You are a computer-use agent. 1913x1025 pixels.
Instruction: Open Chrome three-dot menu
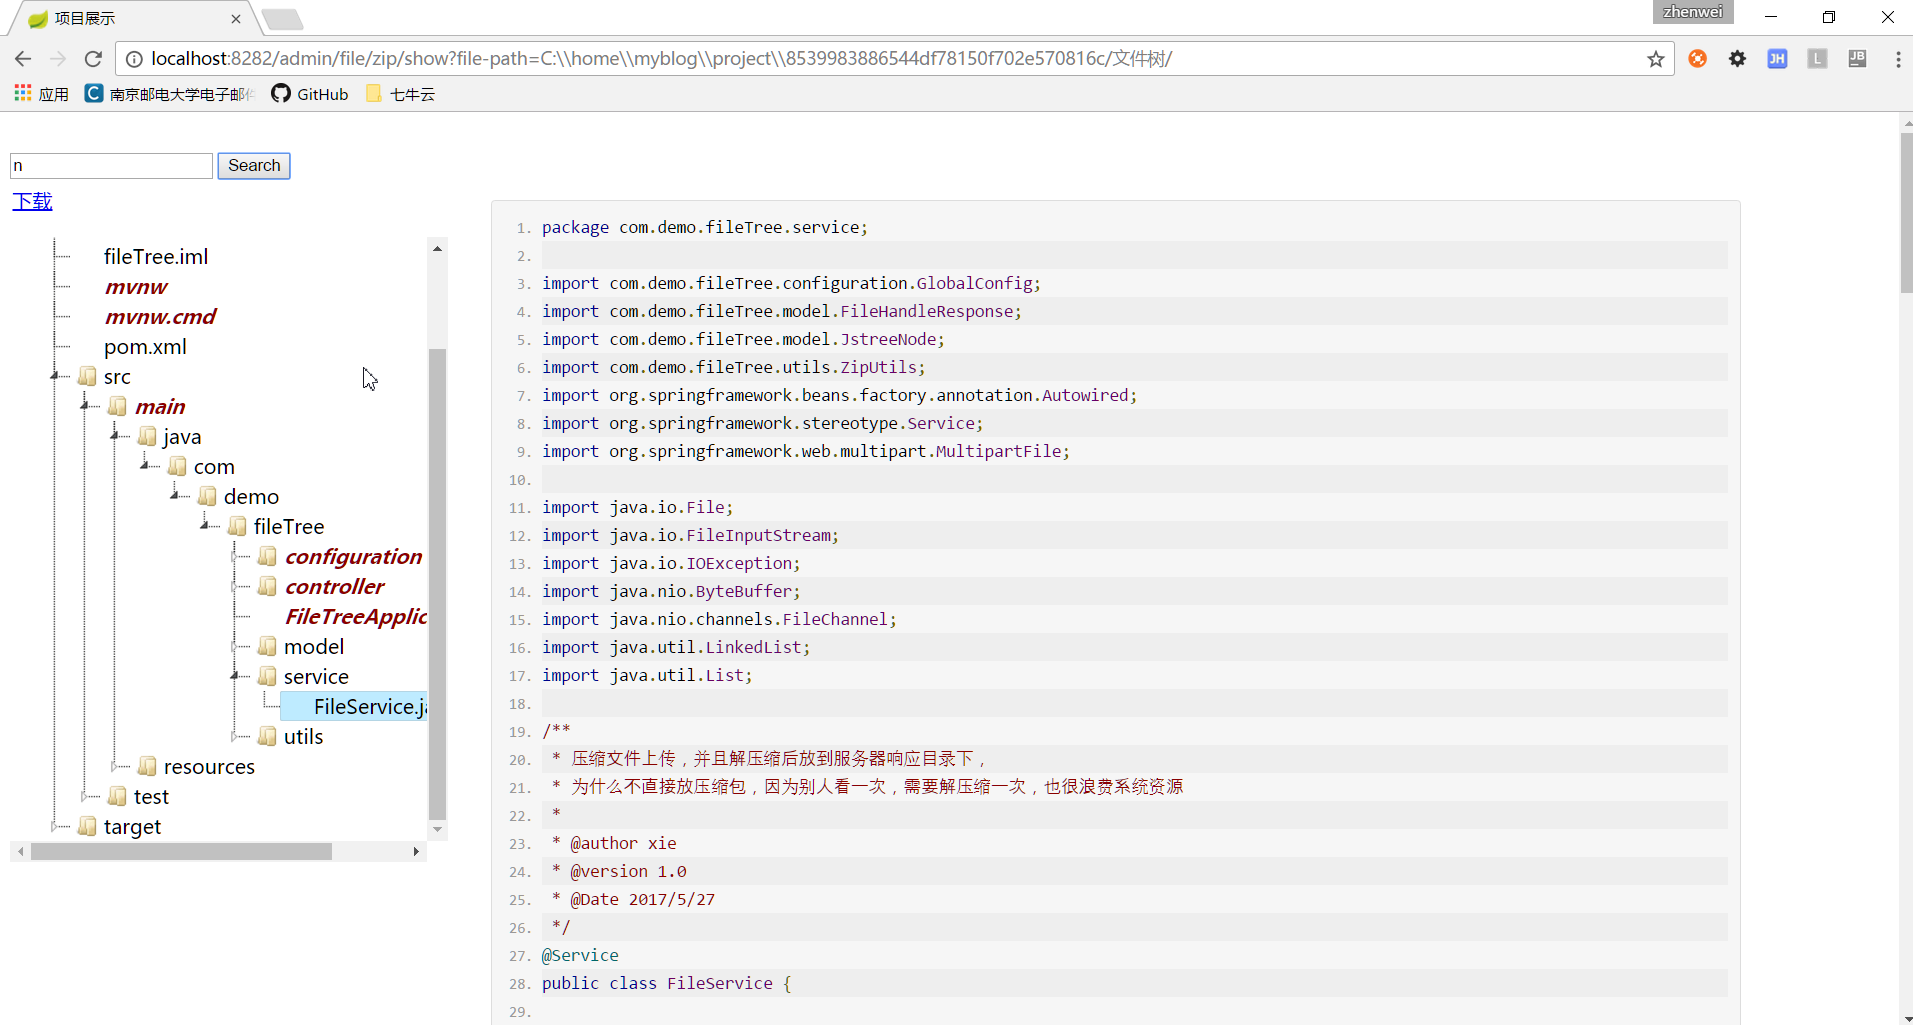pos(1898,59)
